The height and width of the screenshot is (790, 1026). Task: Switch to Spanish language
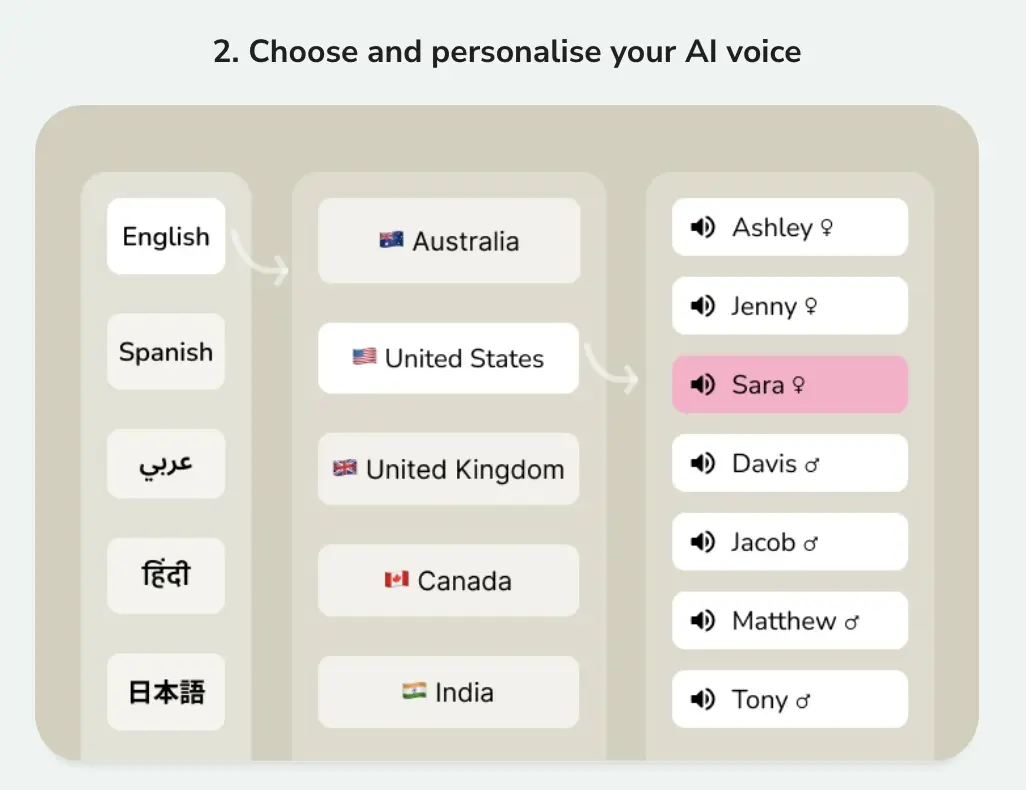[x=166, y=352]
